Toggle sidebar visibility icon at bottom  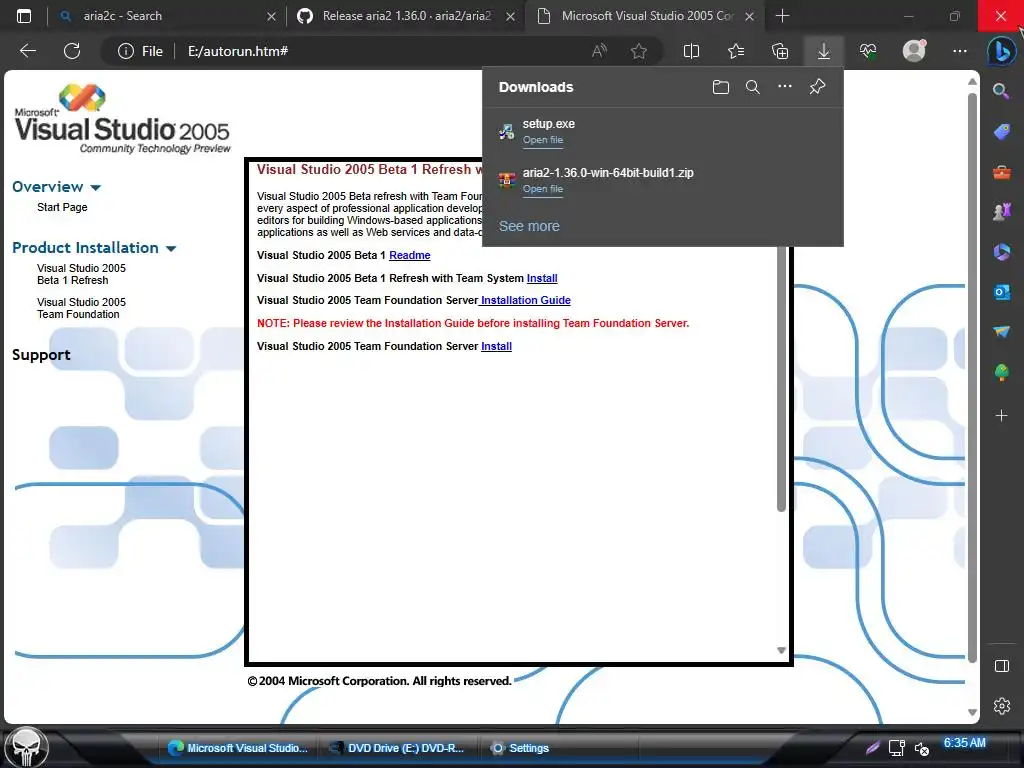tap(1001, 666)
